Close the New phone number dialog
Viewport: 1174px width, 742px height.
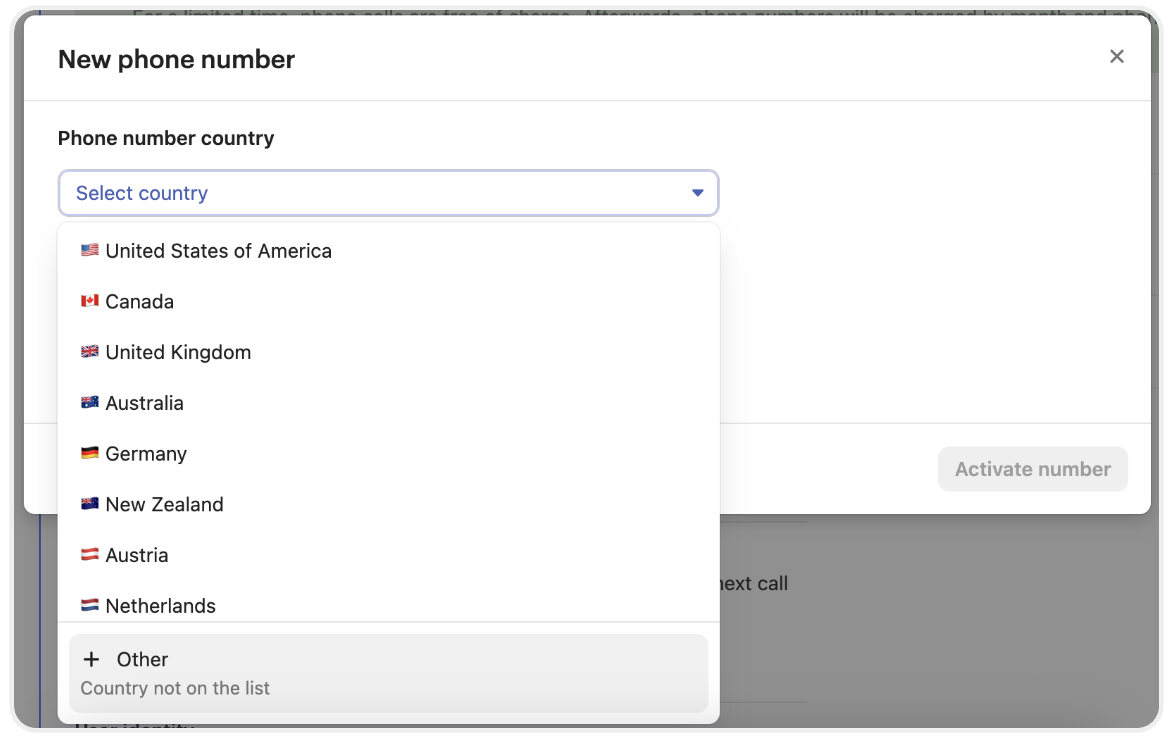click(x=1117, y=57)
